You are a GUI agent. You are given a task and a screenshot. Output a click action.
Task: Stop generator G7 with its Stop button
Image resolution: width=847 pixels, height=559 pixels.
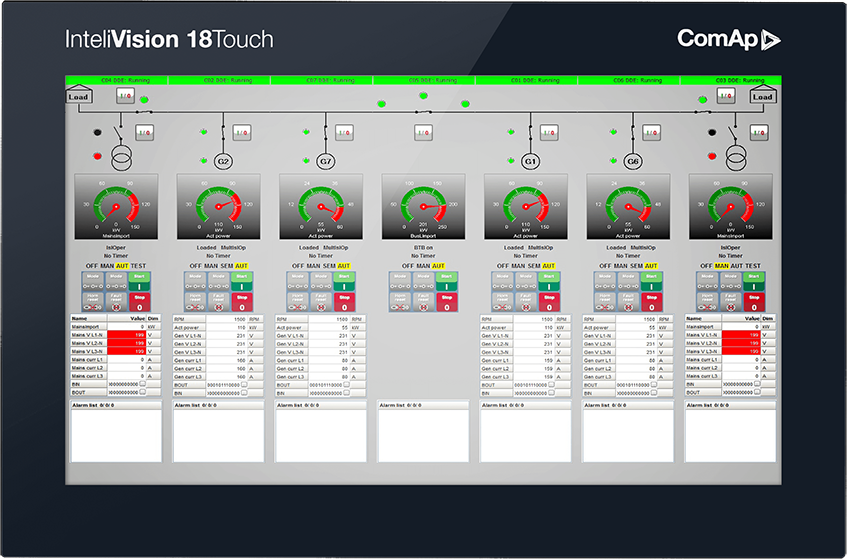tap(344, 302)
